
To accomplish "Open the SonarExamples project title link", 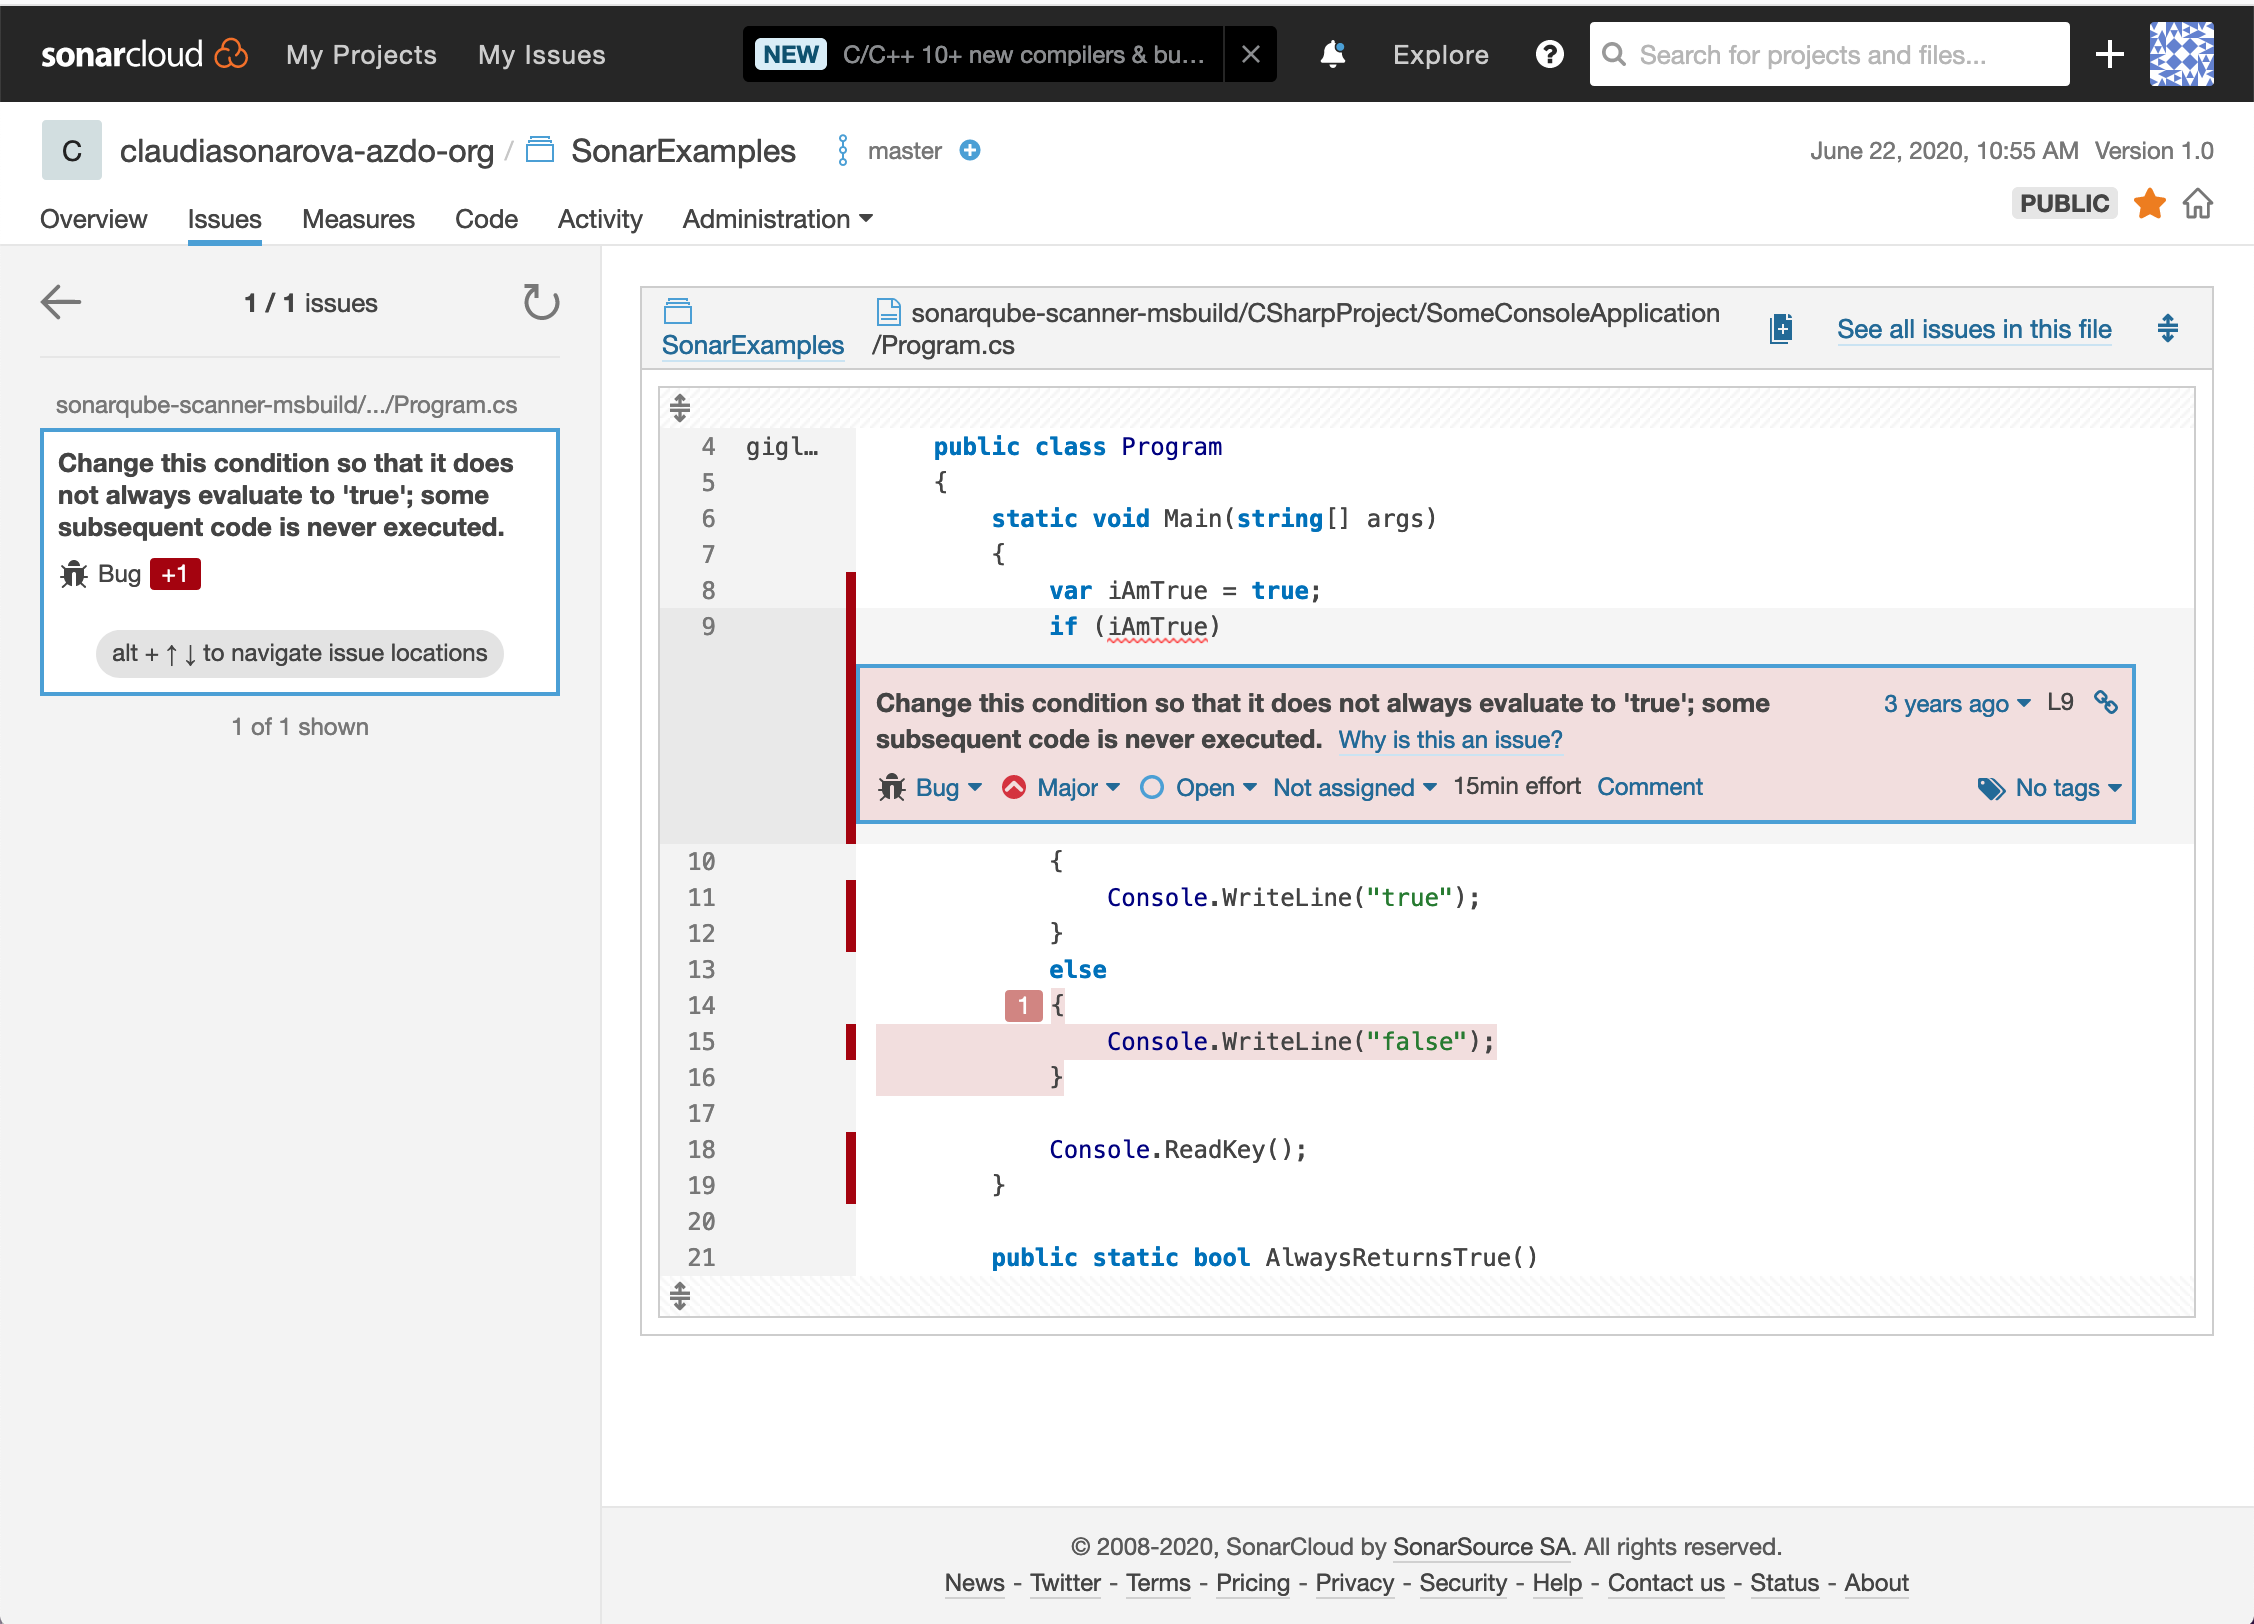I will (683, 150).
